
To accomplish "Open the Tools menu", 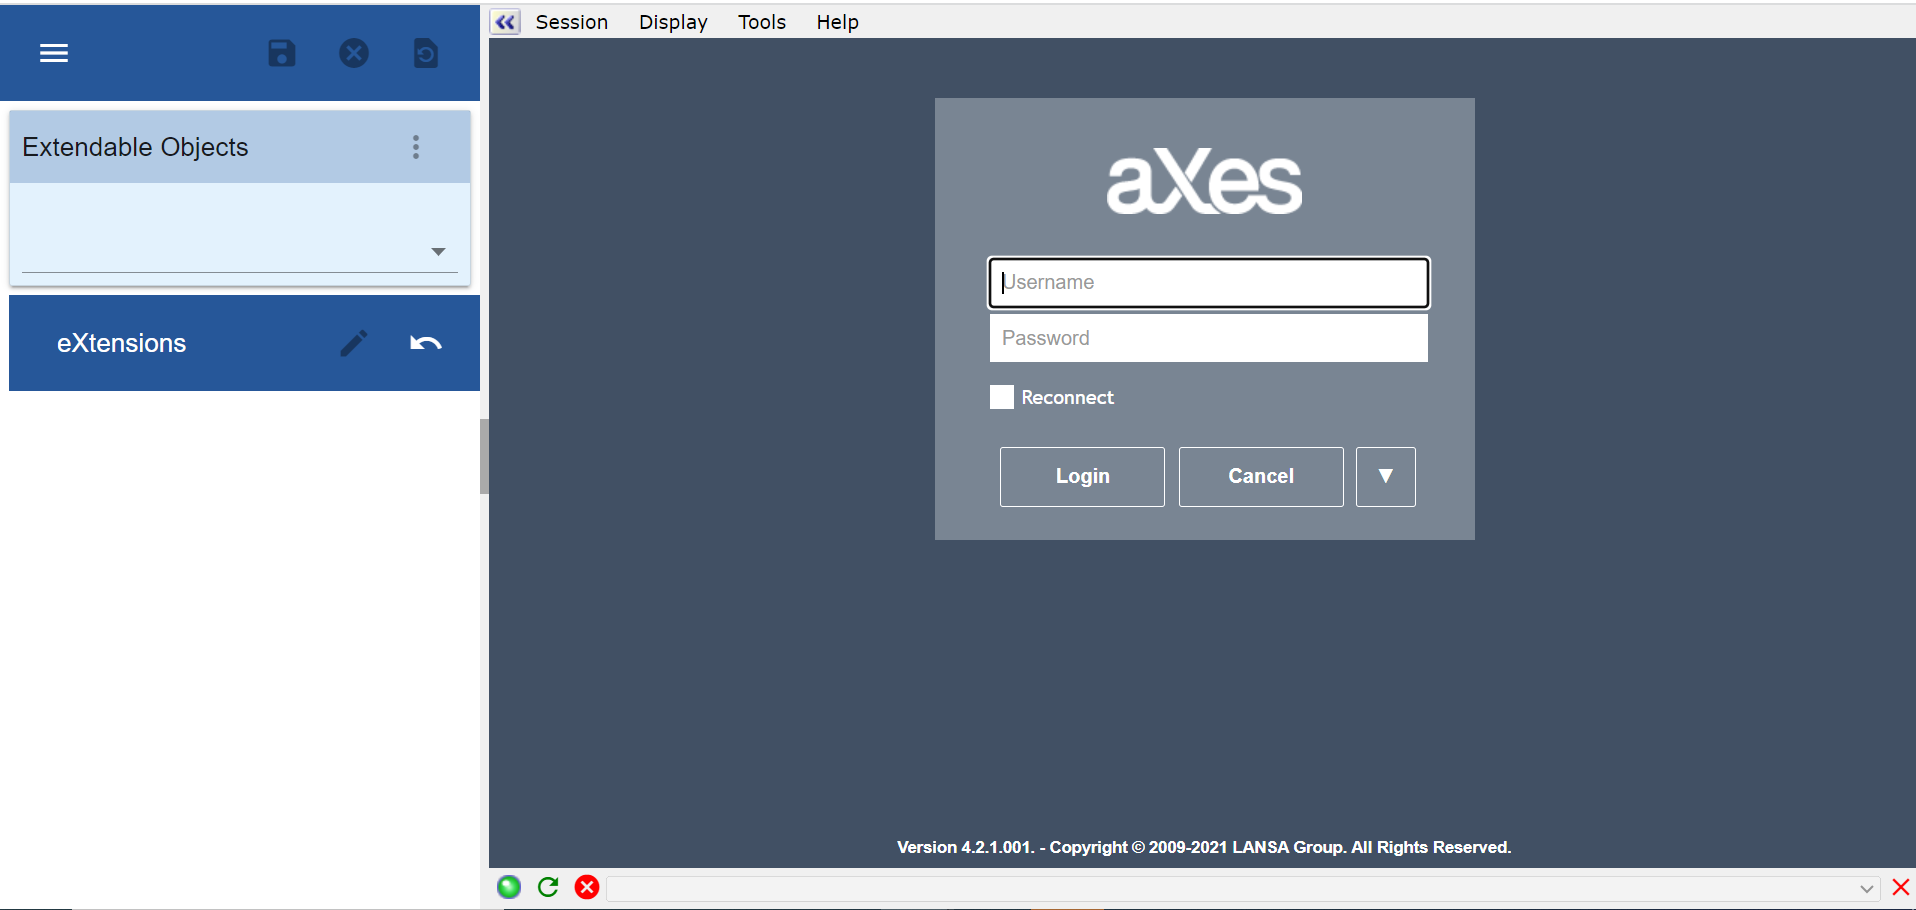I will tap(761, 22).
